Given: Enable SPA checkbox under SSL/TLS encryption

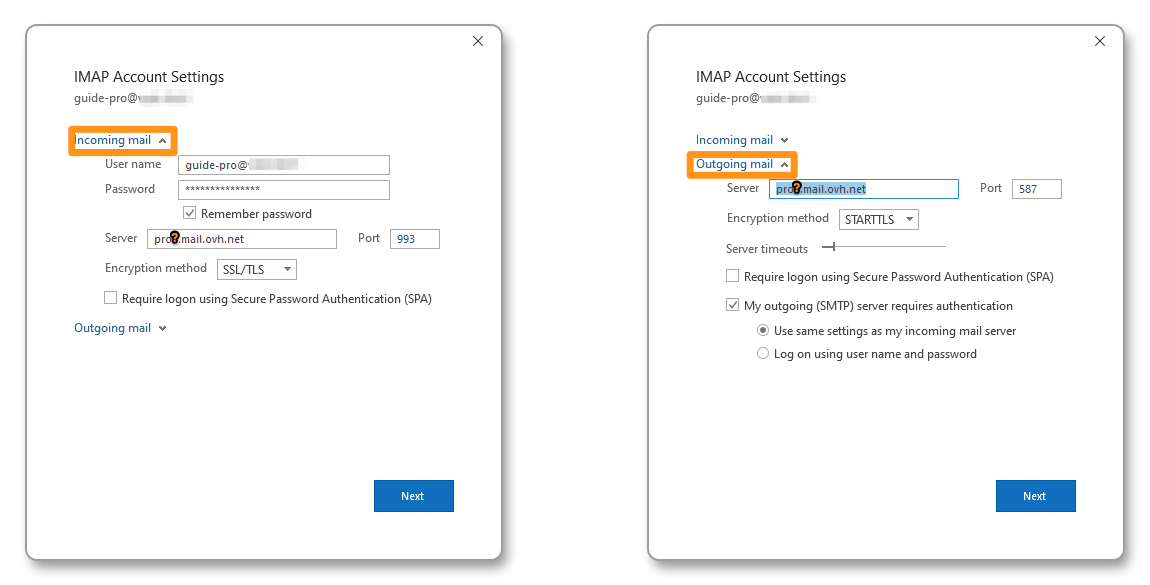Looking at the screenshot, I should (x=111, y=298).
